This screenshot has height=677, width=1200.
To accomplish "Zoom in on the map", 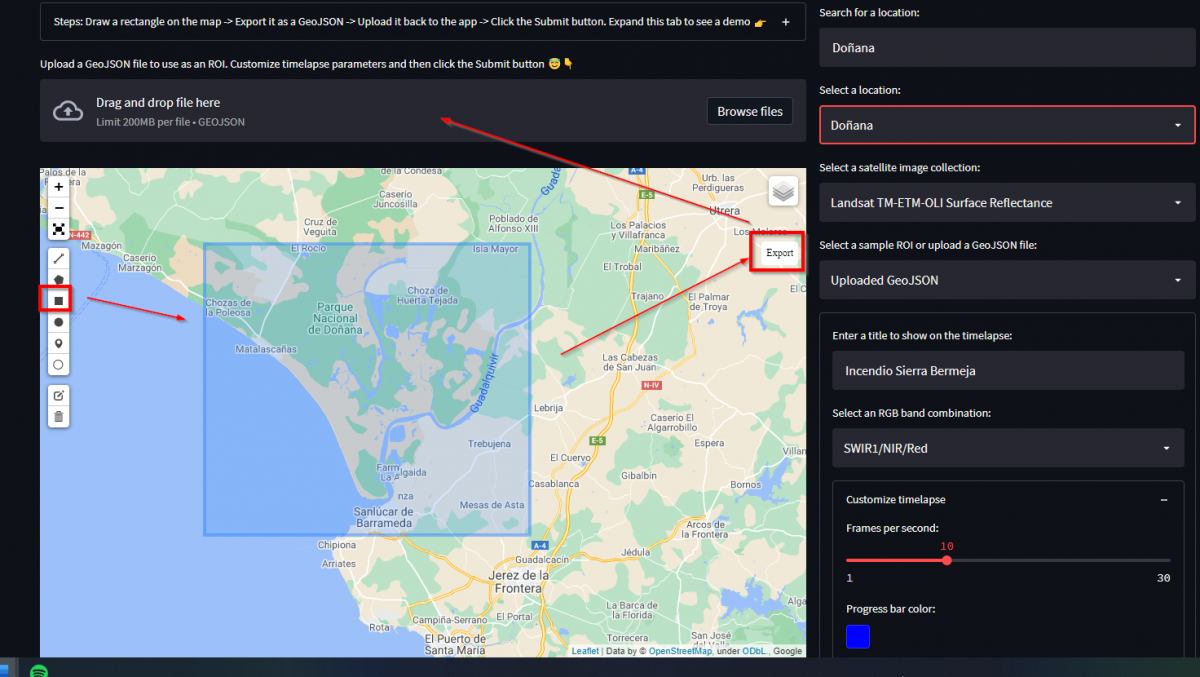I will 58,186.
